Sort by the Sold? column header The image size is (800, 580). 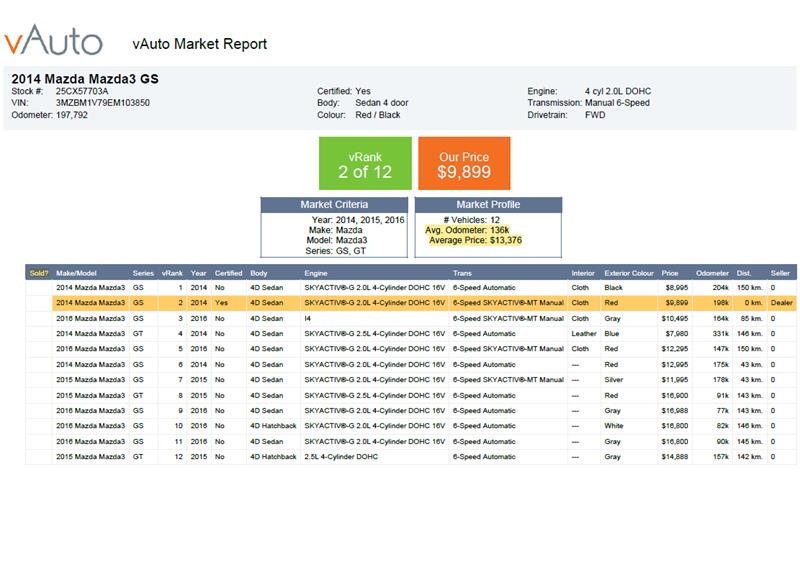coord(39,273)
